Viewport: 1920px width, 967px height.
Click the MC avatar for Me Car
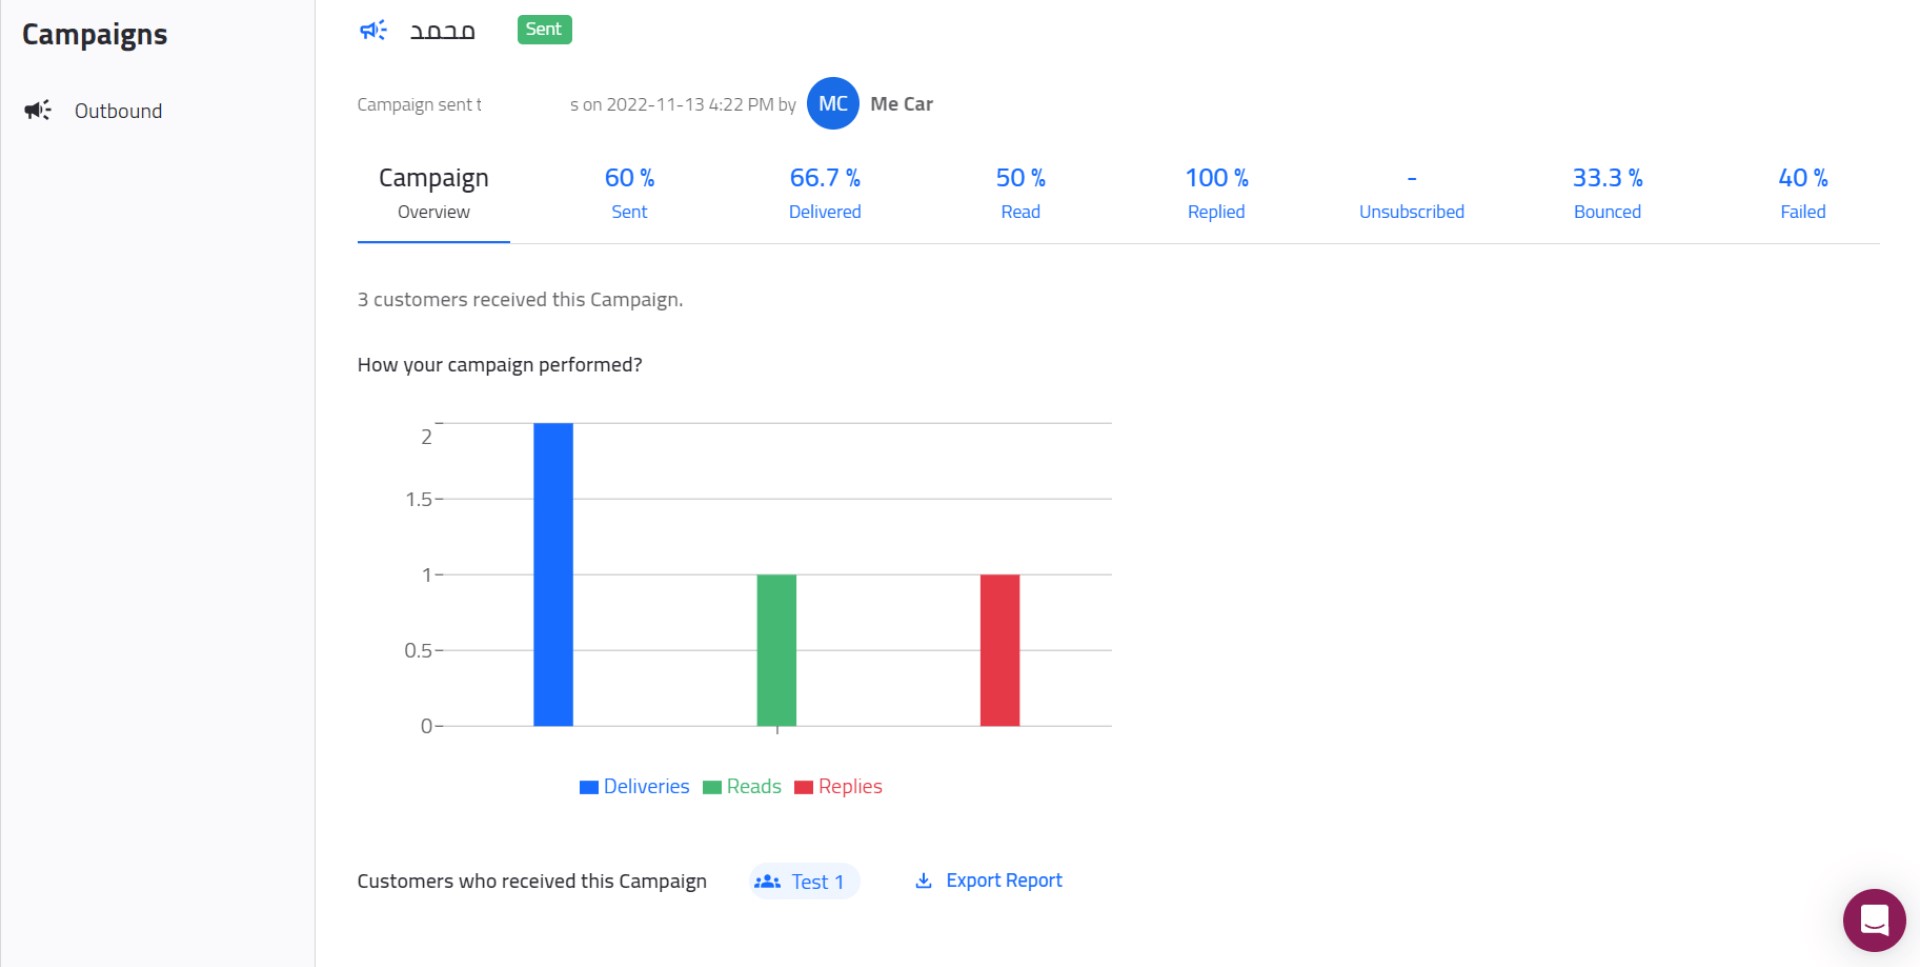833,103
